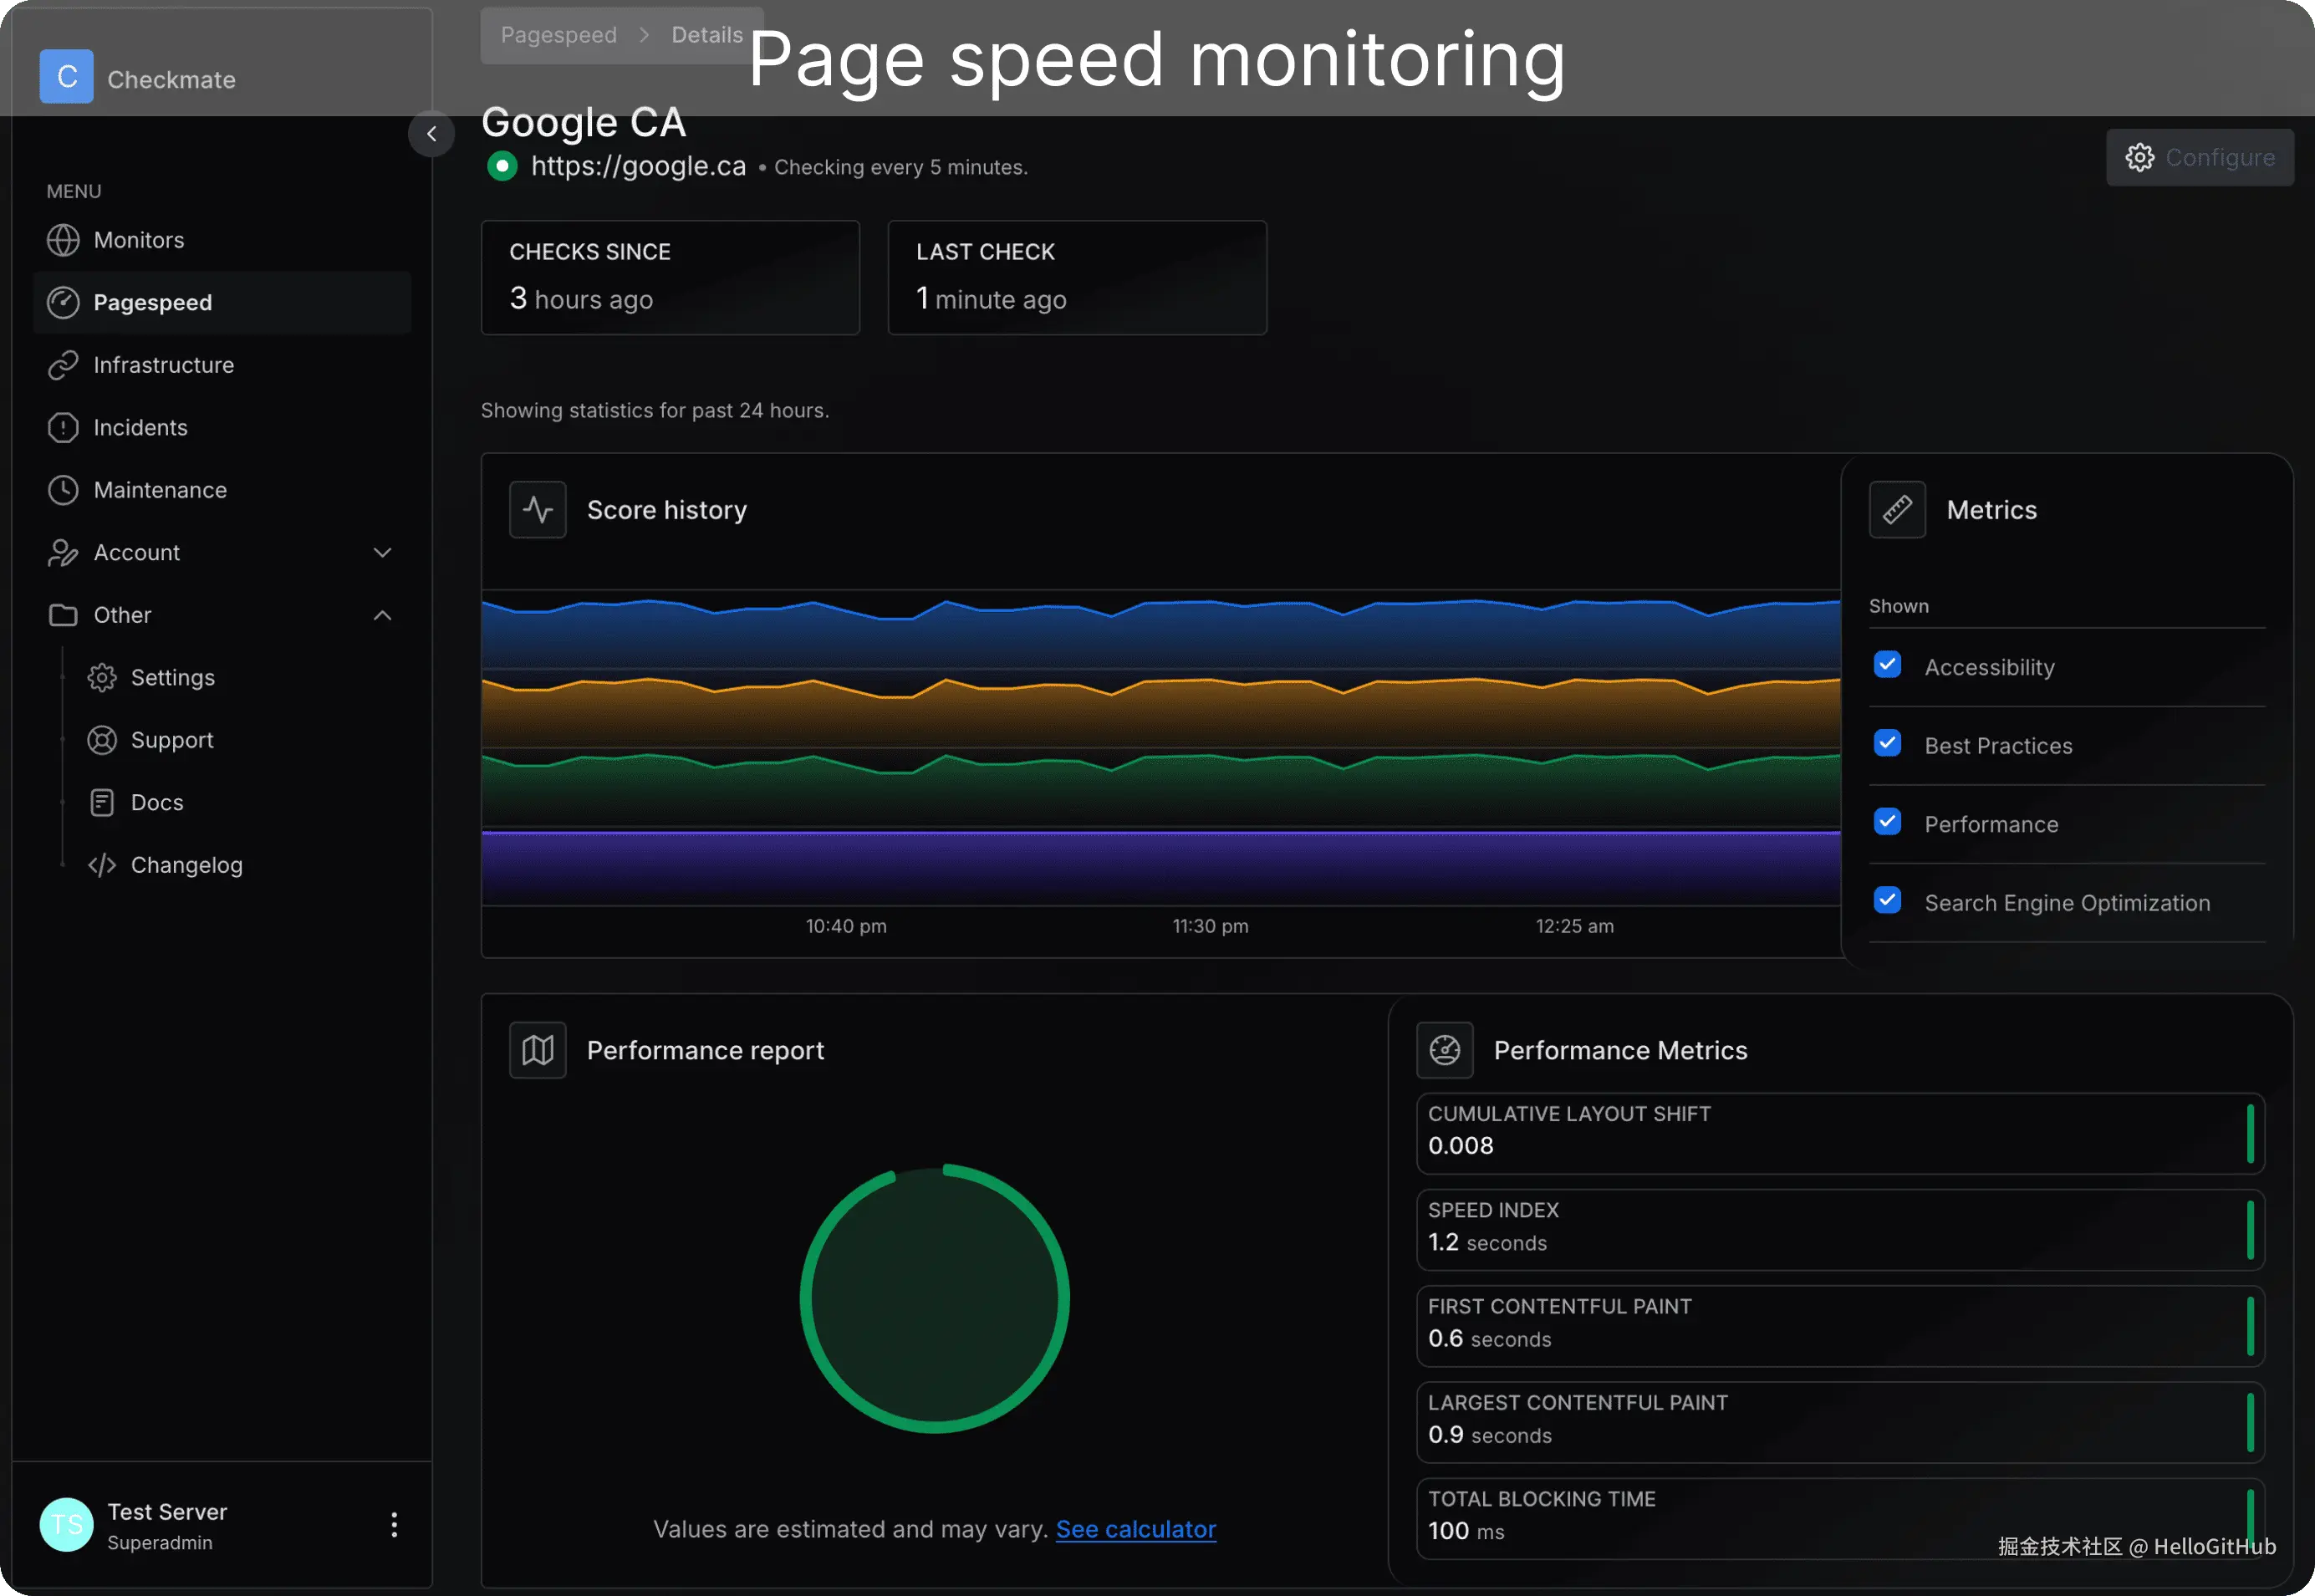2315x1596 pixels.
Task: Open Settings gear in sidebar
Action: click(x=102, y=678)
